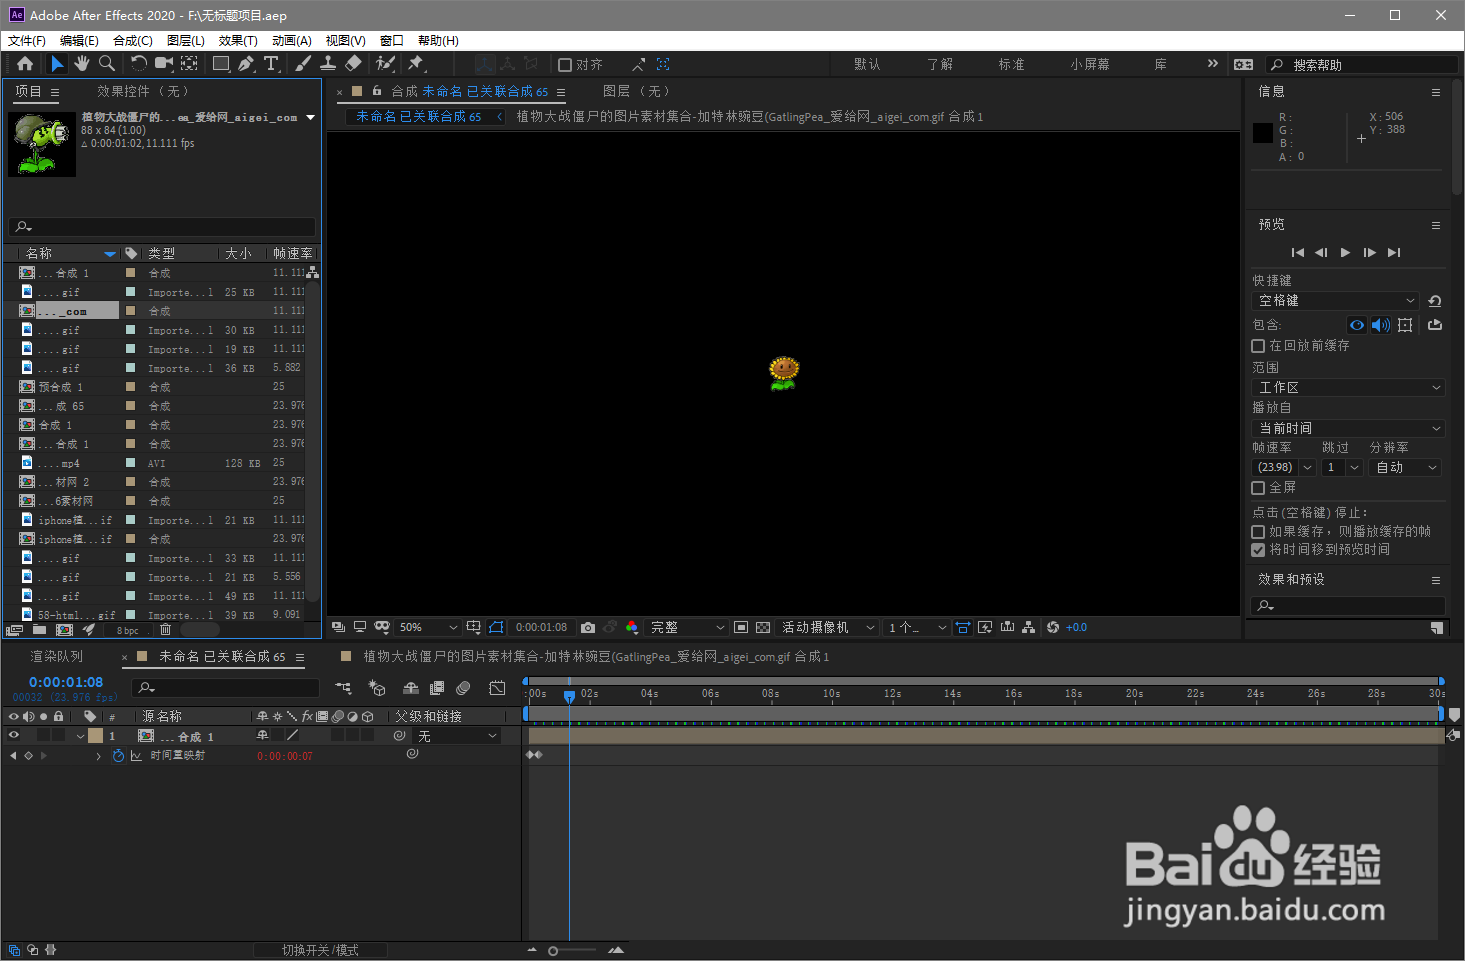
Task: Click the RGB channel display icon
Action: coord(632,627)
